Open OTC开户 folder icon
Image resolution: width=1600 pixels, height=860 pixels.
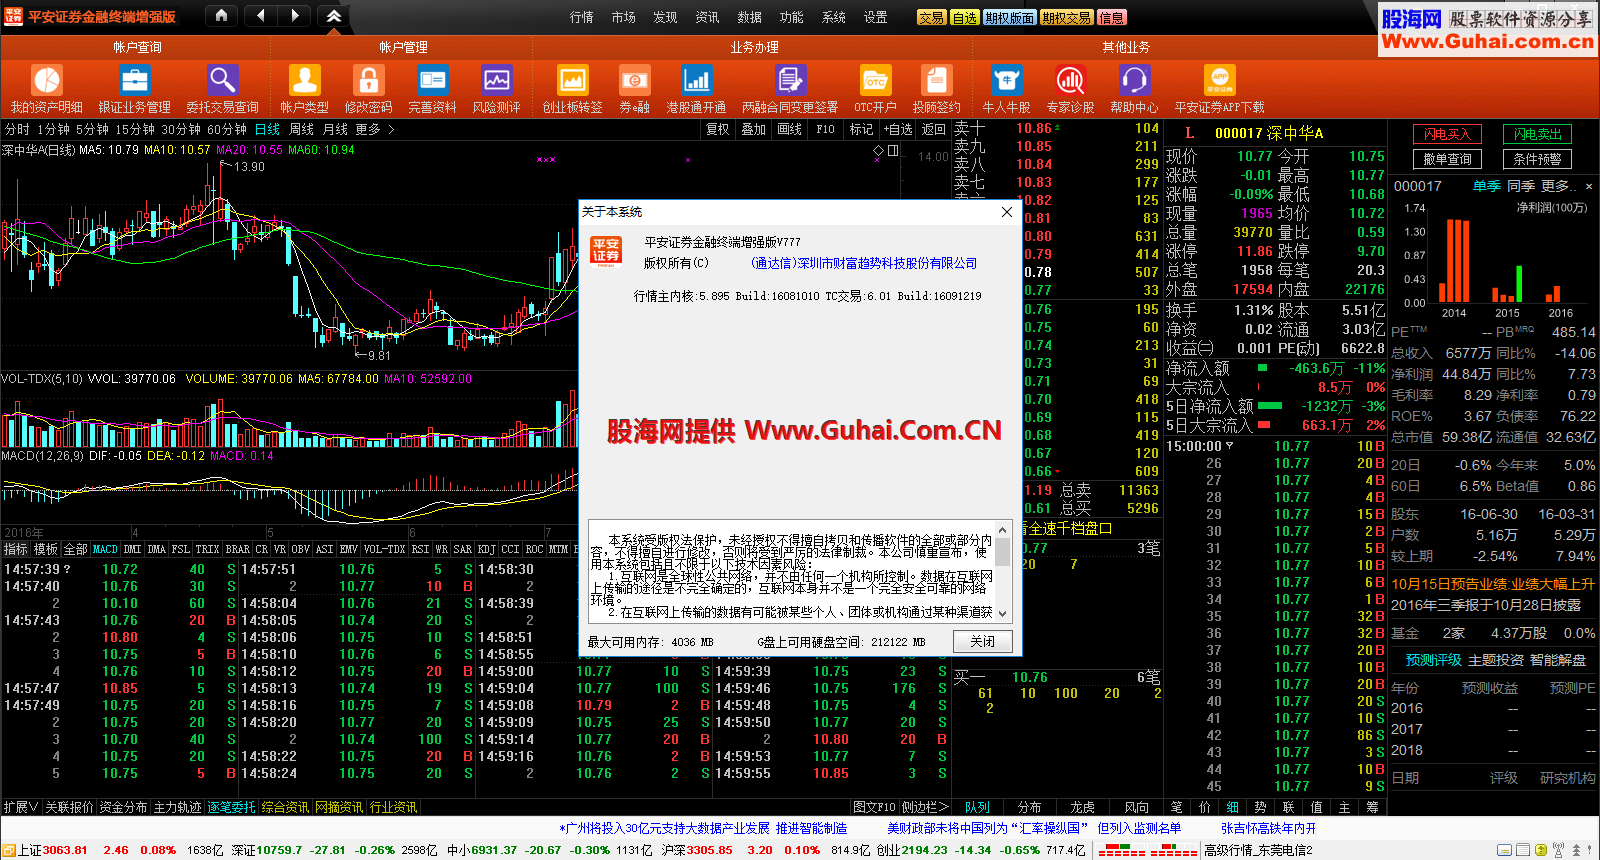coord(875,81)
